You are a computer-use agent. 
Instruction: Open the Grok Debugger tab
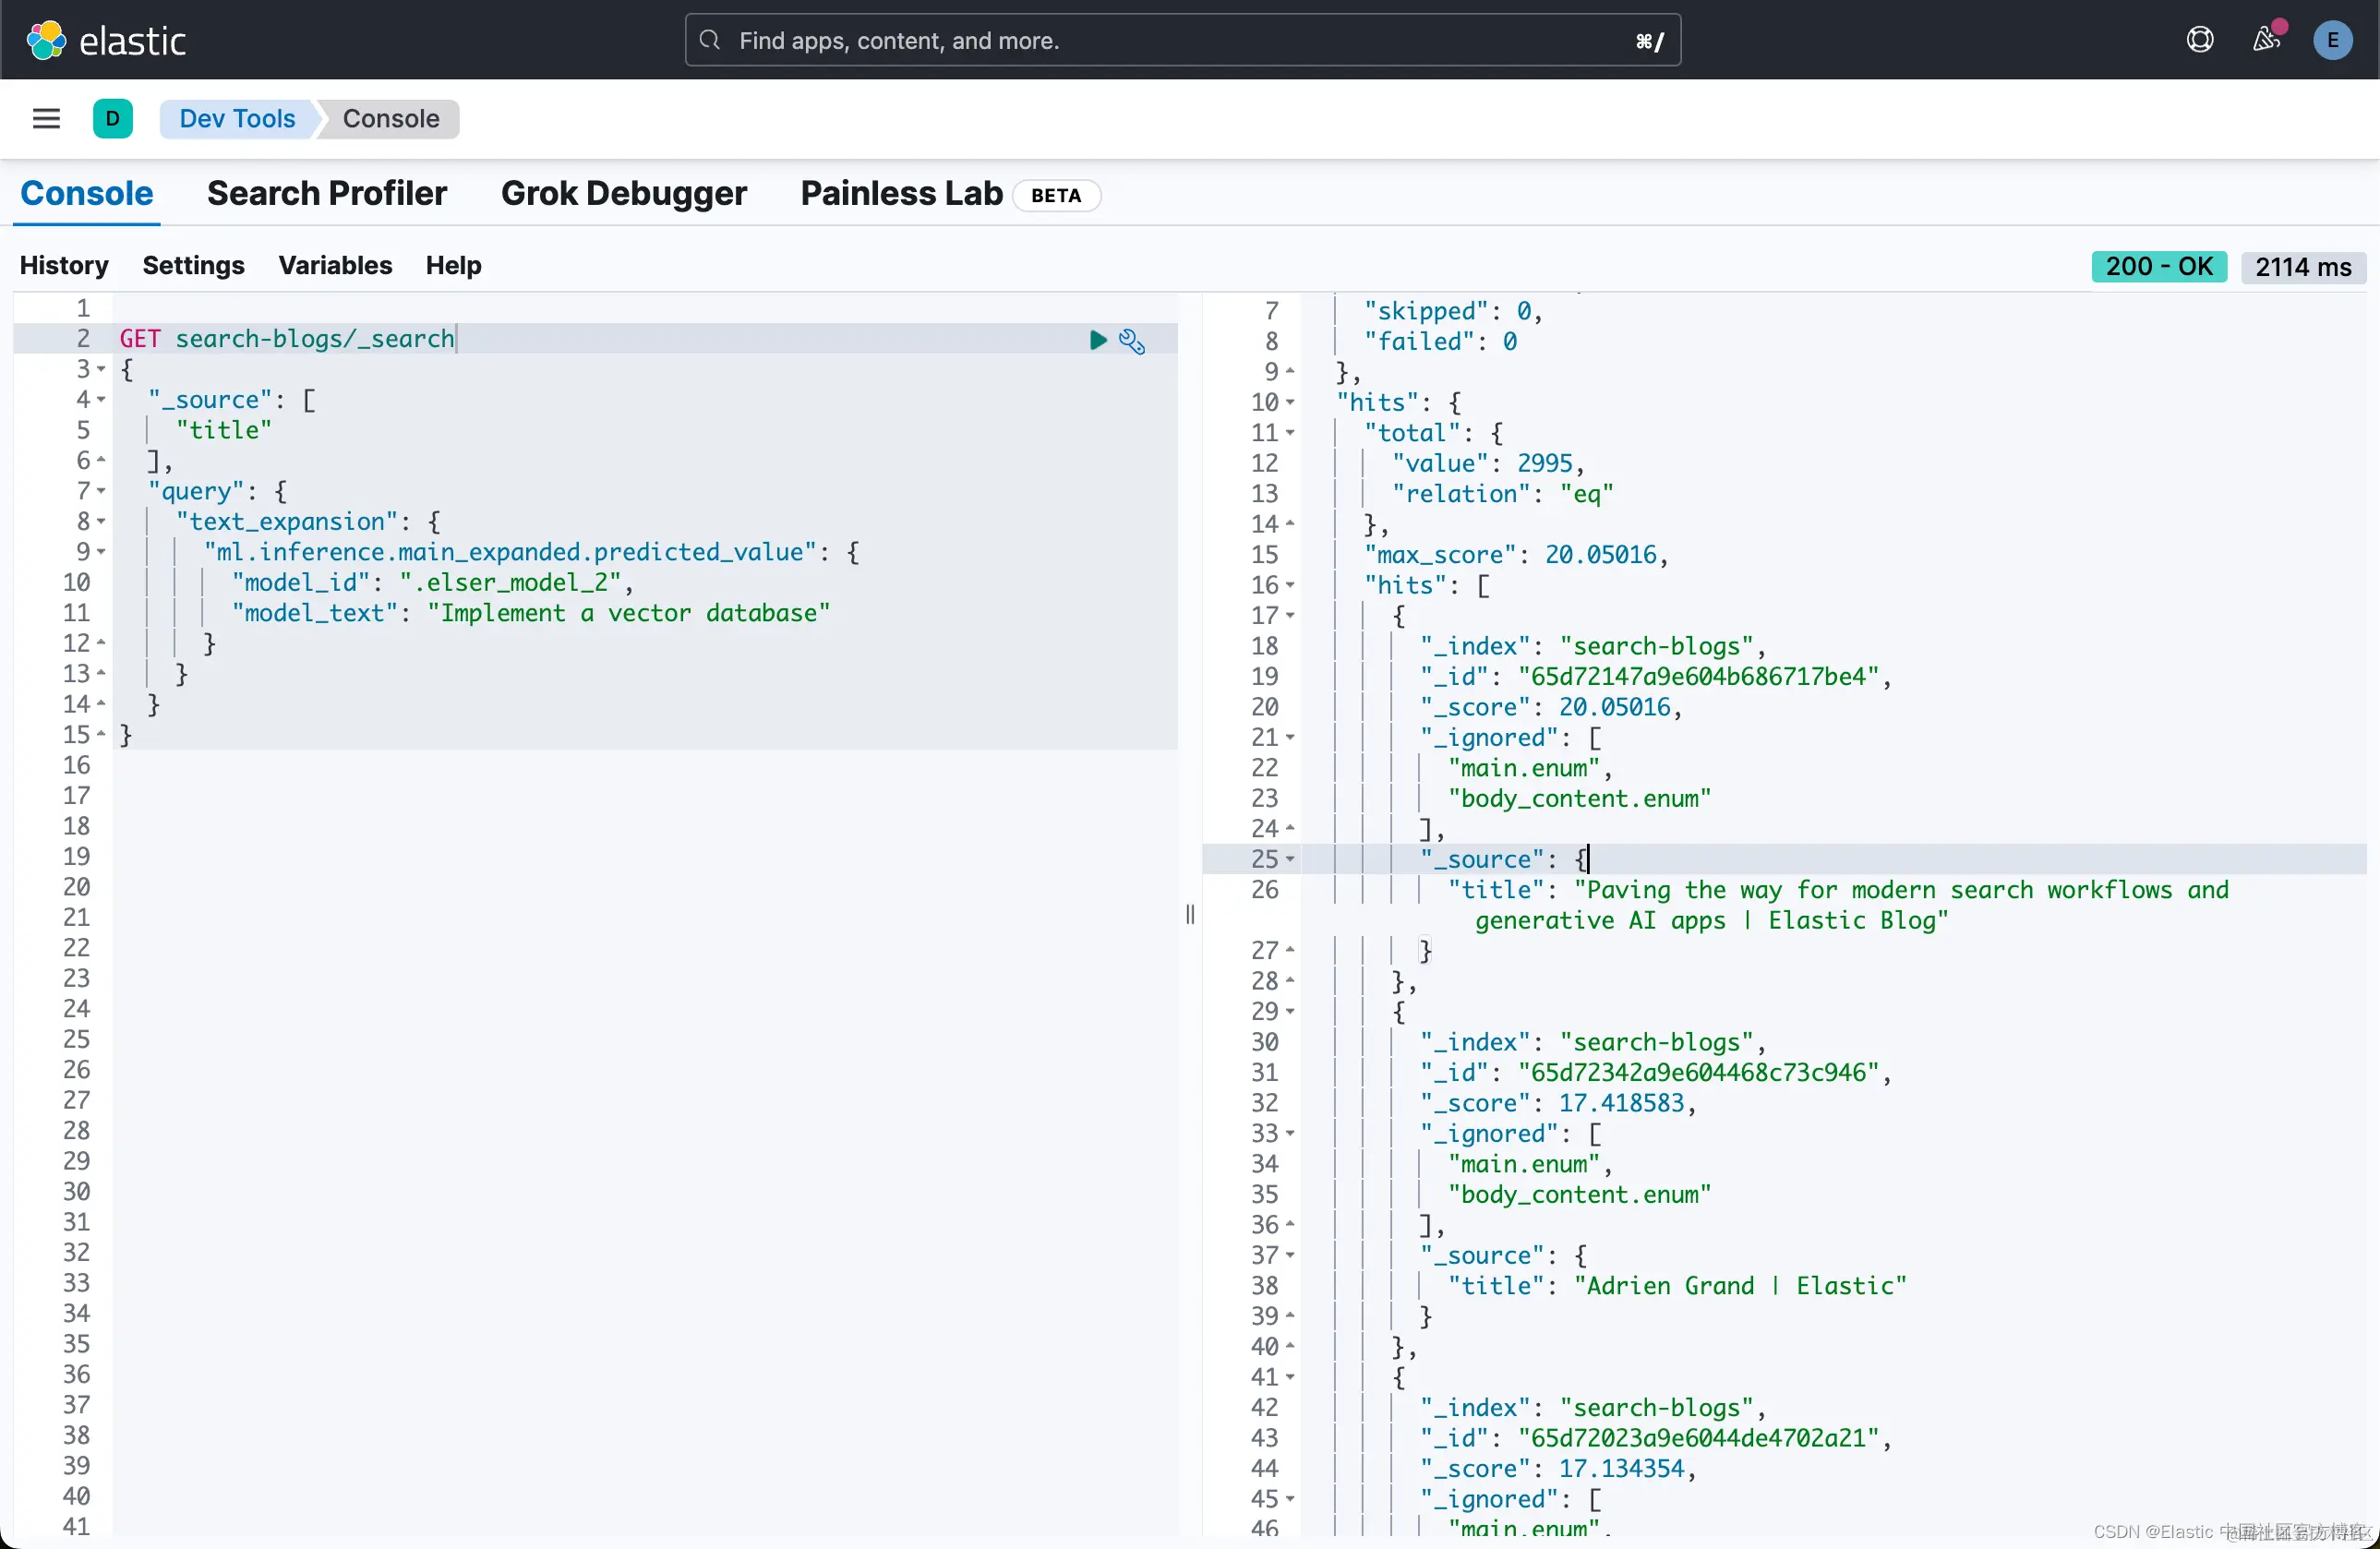tap(623, 193)
